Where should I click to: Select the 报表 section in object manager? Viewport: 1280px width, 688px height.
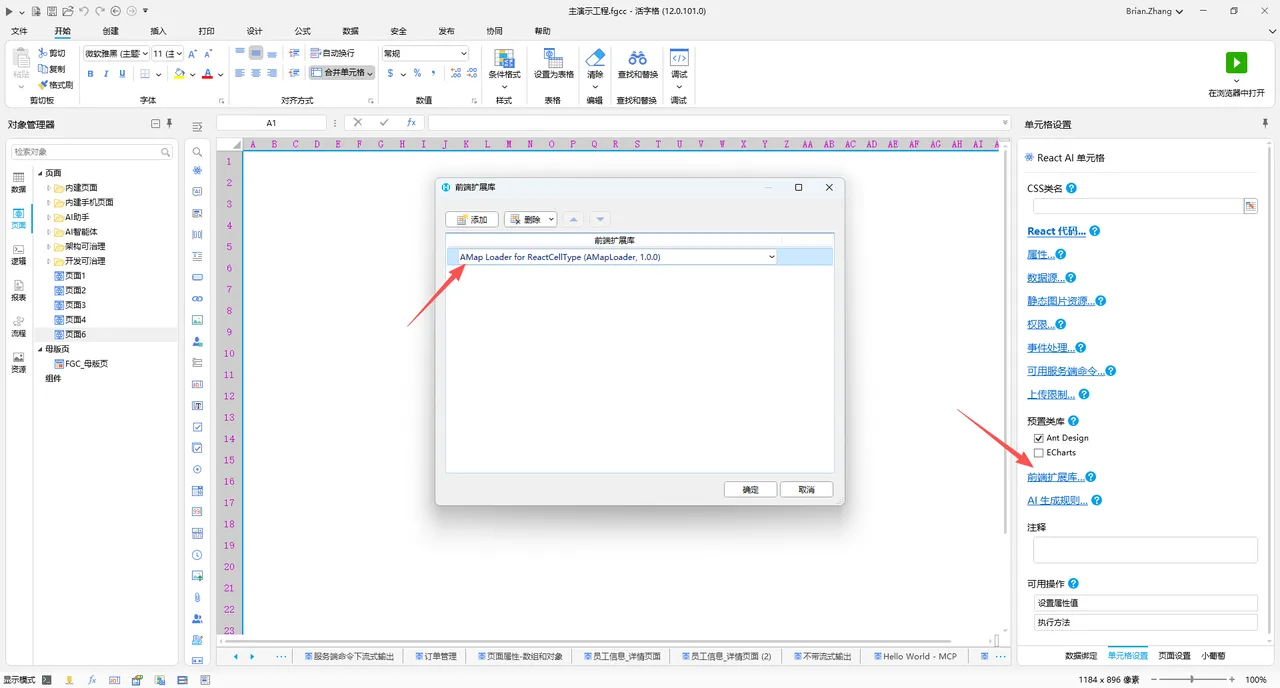[x=18, y=290]
